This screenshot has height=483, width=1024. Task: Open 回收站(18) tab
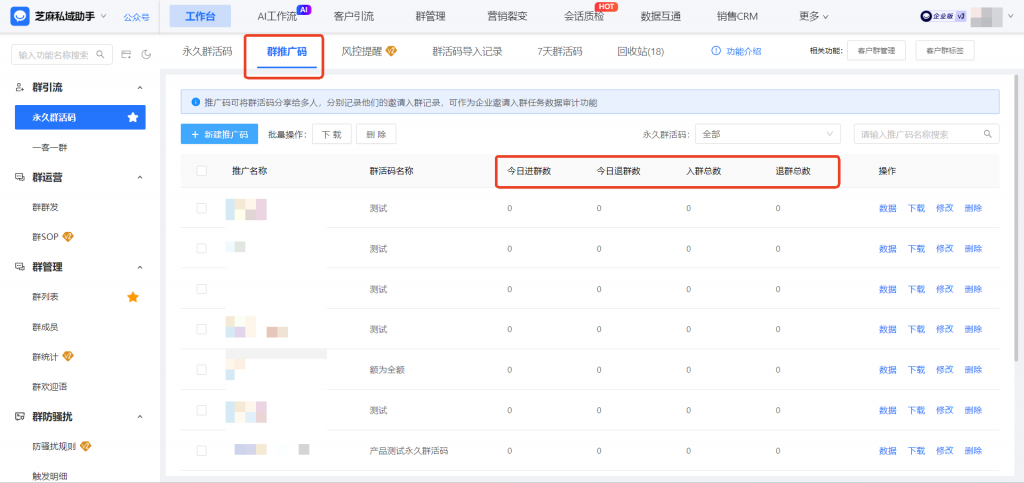640,51
